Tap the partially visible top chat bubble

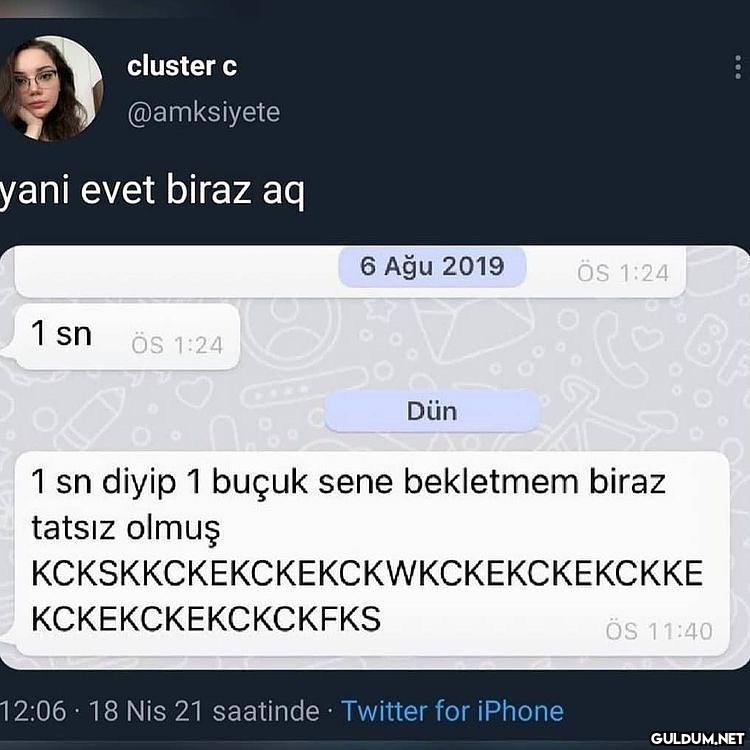tap(350, 273)
